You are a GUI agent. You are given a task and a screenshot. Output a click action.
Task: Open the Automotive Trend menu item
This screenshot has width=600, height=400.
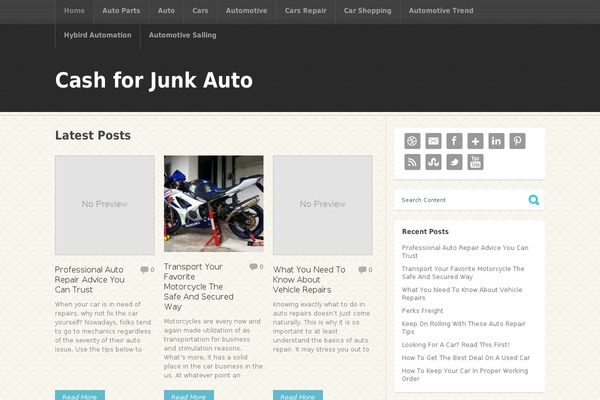click(441, 11)
